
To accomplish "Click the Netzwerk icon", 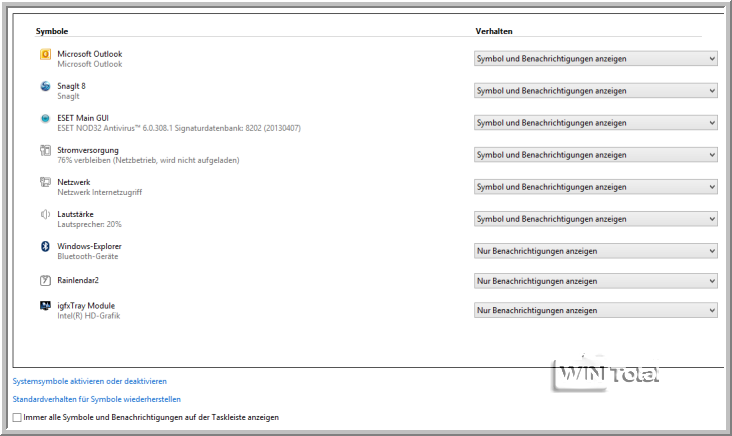I will [x=45, y=182].
